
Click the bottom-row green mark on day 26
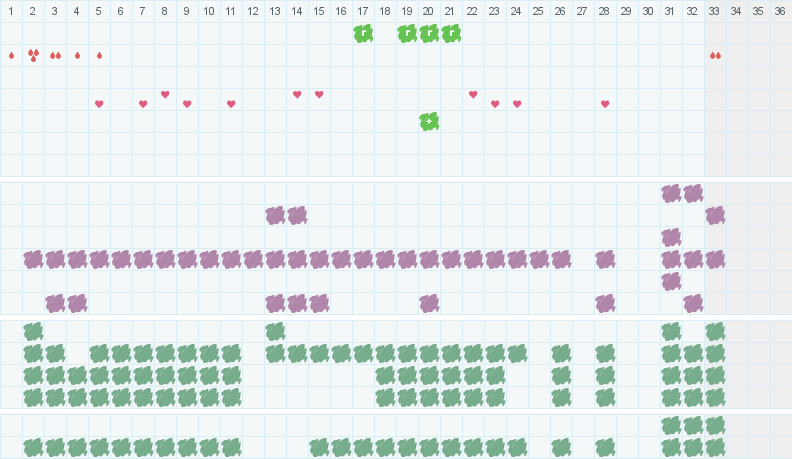click(561, 447)
